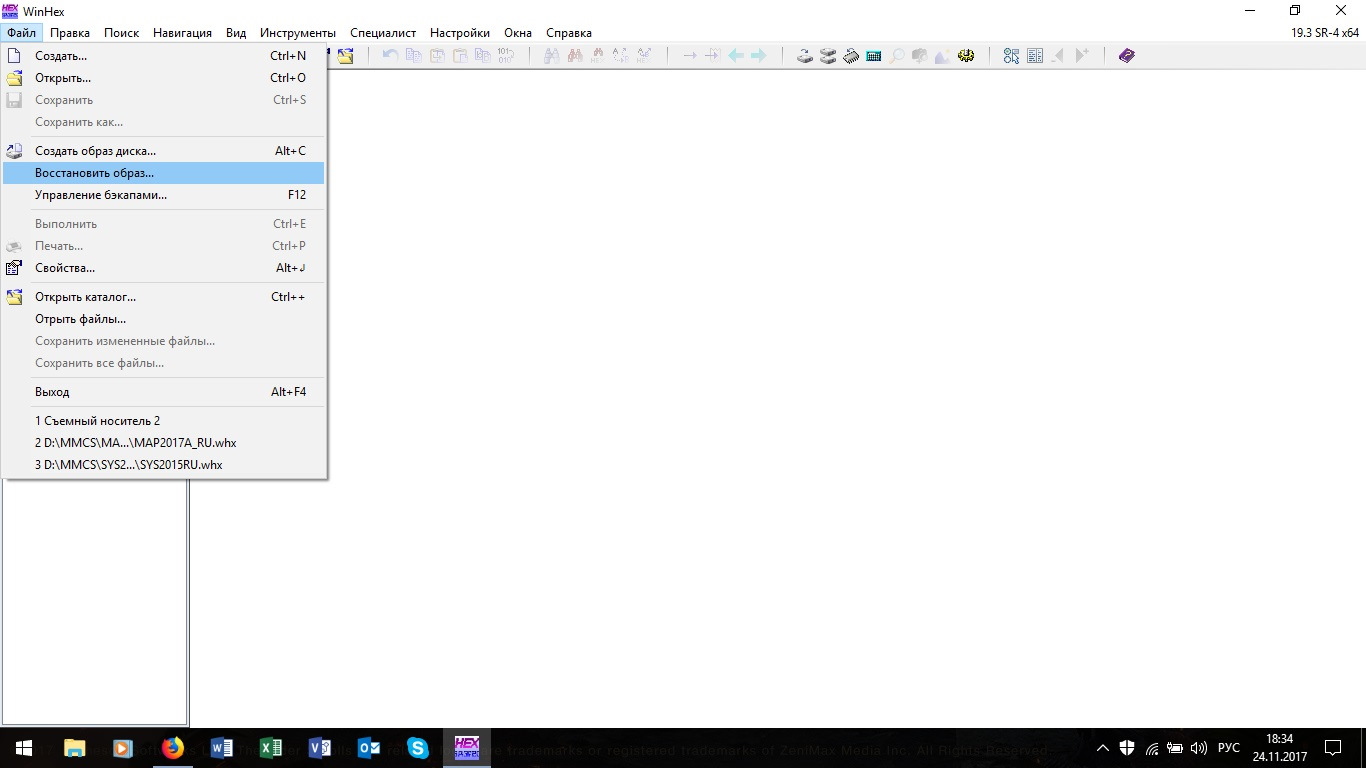Click the Forward cyan arrow icon

point(758,56)
